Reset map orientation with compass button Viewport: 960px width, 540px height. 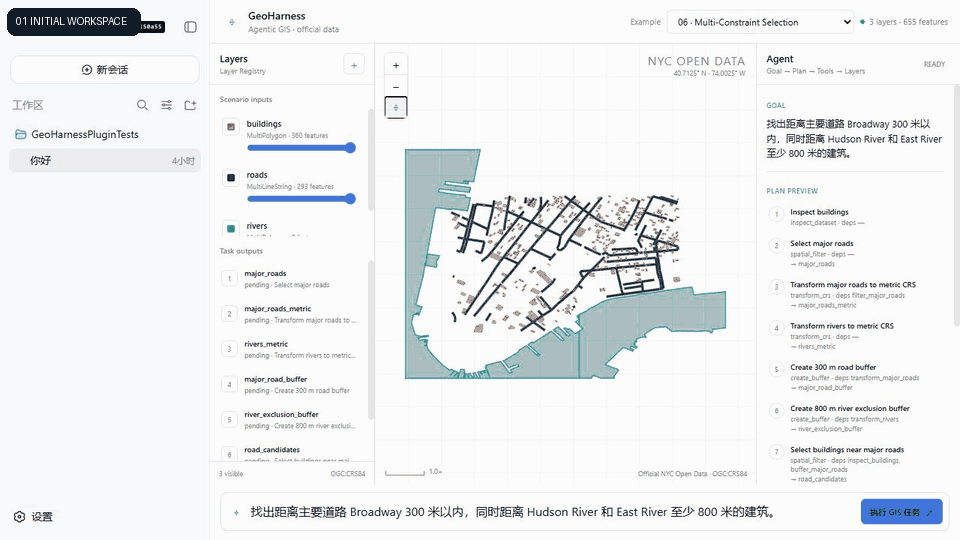point(396,108)
